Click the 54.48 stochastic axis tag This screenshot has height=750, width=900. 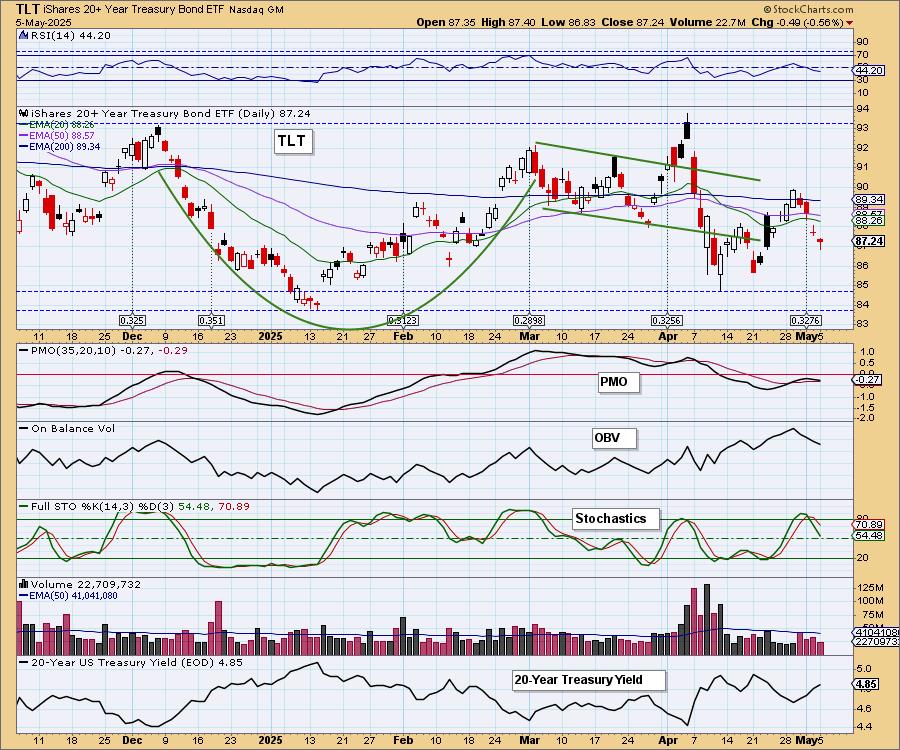(x=869, y=535)
